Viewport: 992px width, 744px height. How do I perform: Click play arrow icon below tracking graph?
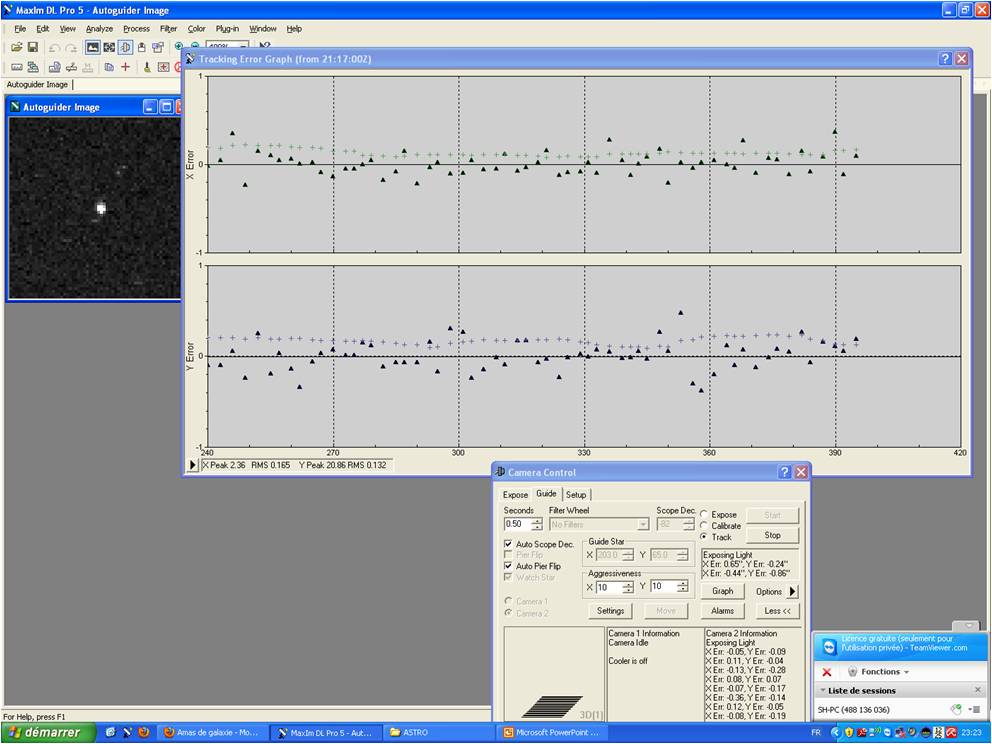[193, 465]
